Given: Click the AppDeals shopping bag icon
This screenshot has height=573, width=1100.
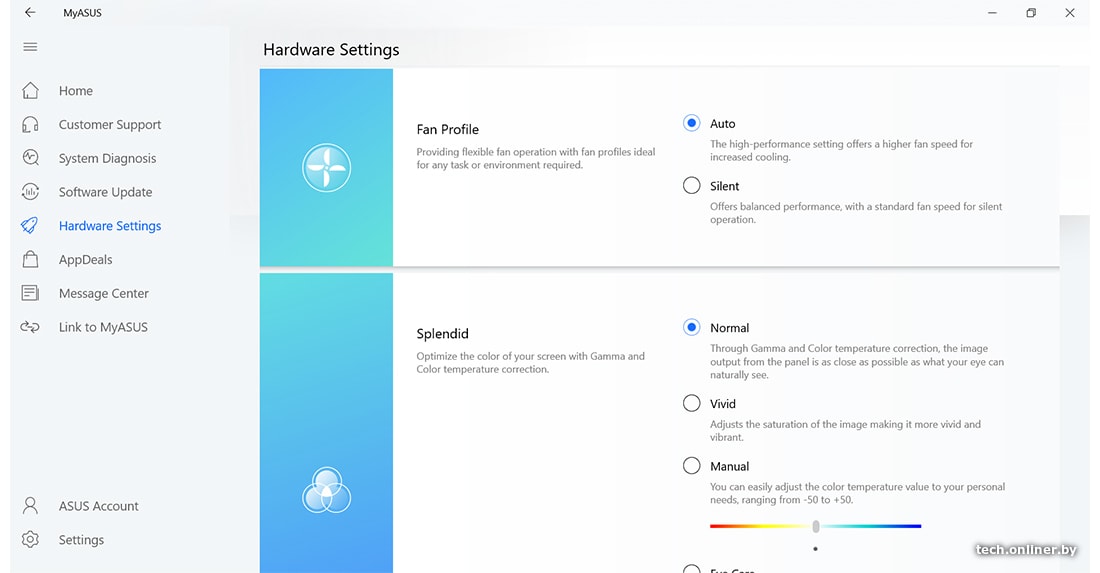Looking at the screenshot, I should 30,259.
